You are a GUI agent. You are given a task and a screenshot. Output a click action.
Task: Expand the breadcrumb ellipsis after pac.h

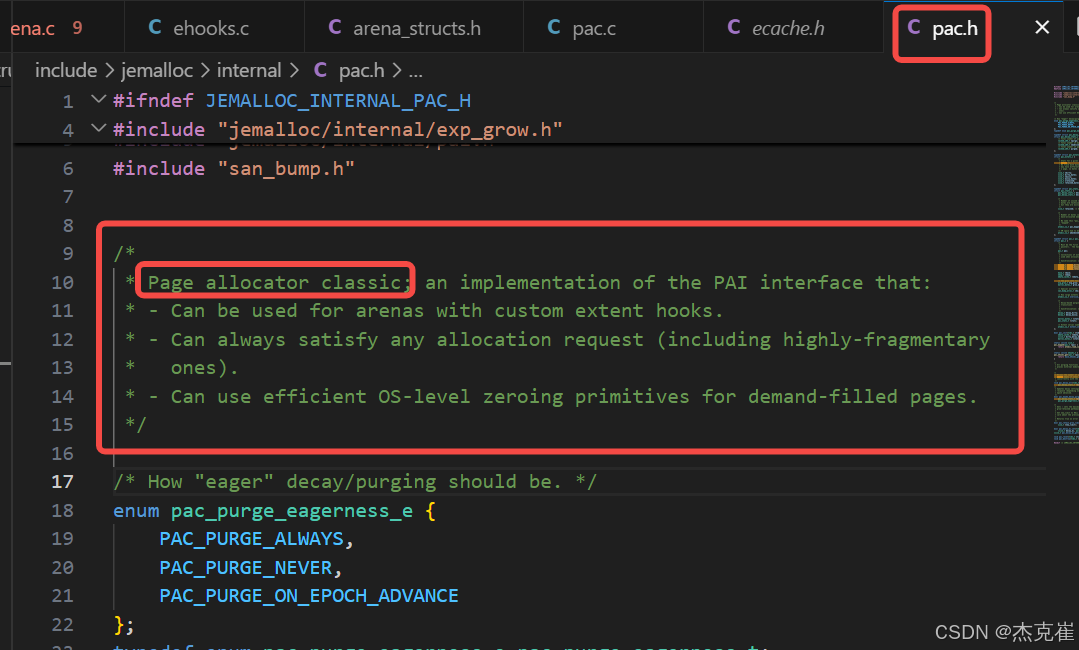pos(415,70)
